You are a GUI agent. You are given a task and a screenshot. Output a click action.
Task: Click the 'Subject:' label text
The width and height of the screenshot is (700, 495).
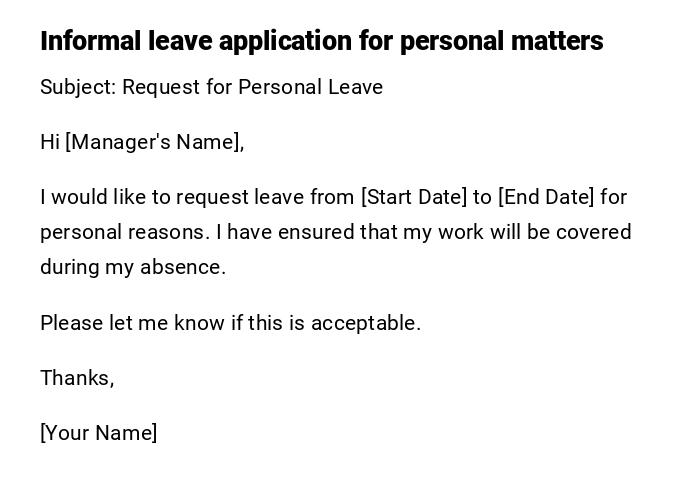click(78, 87)
